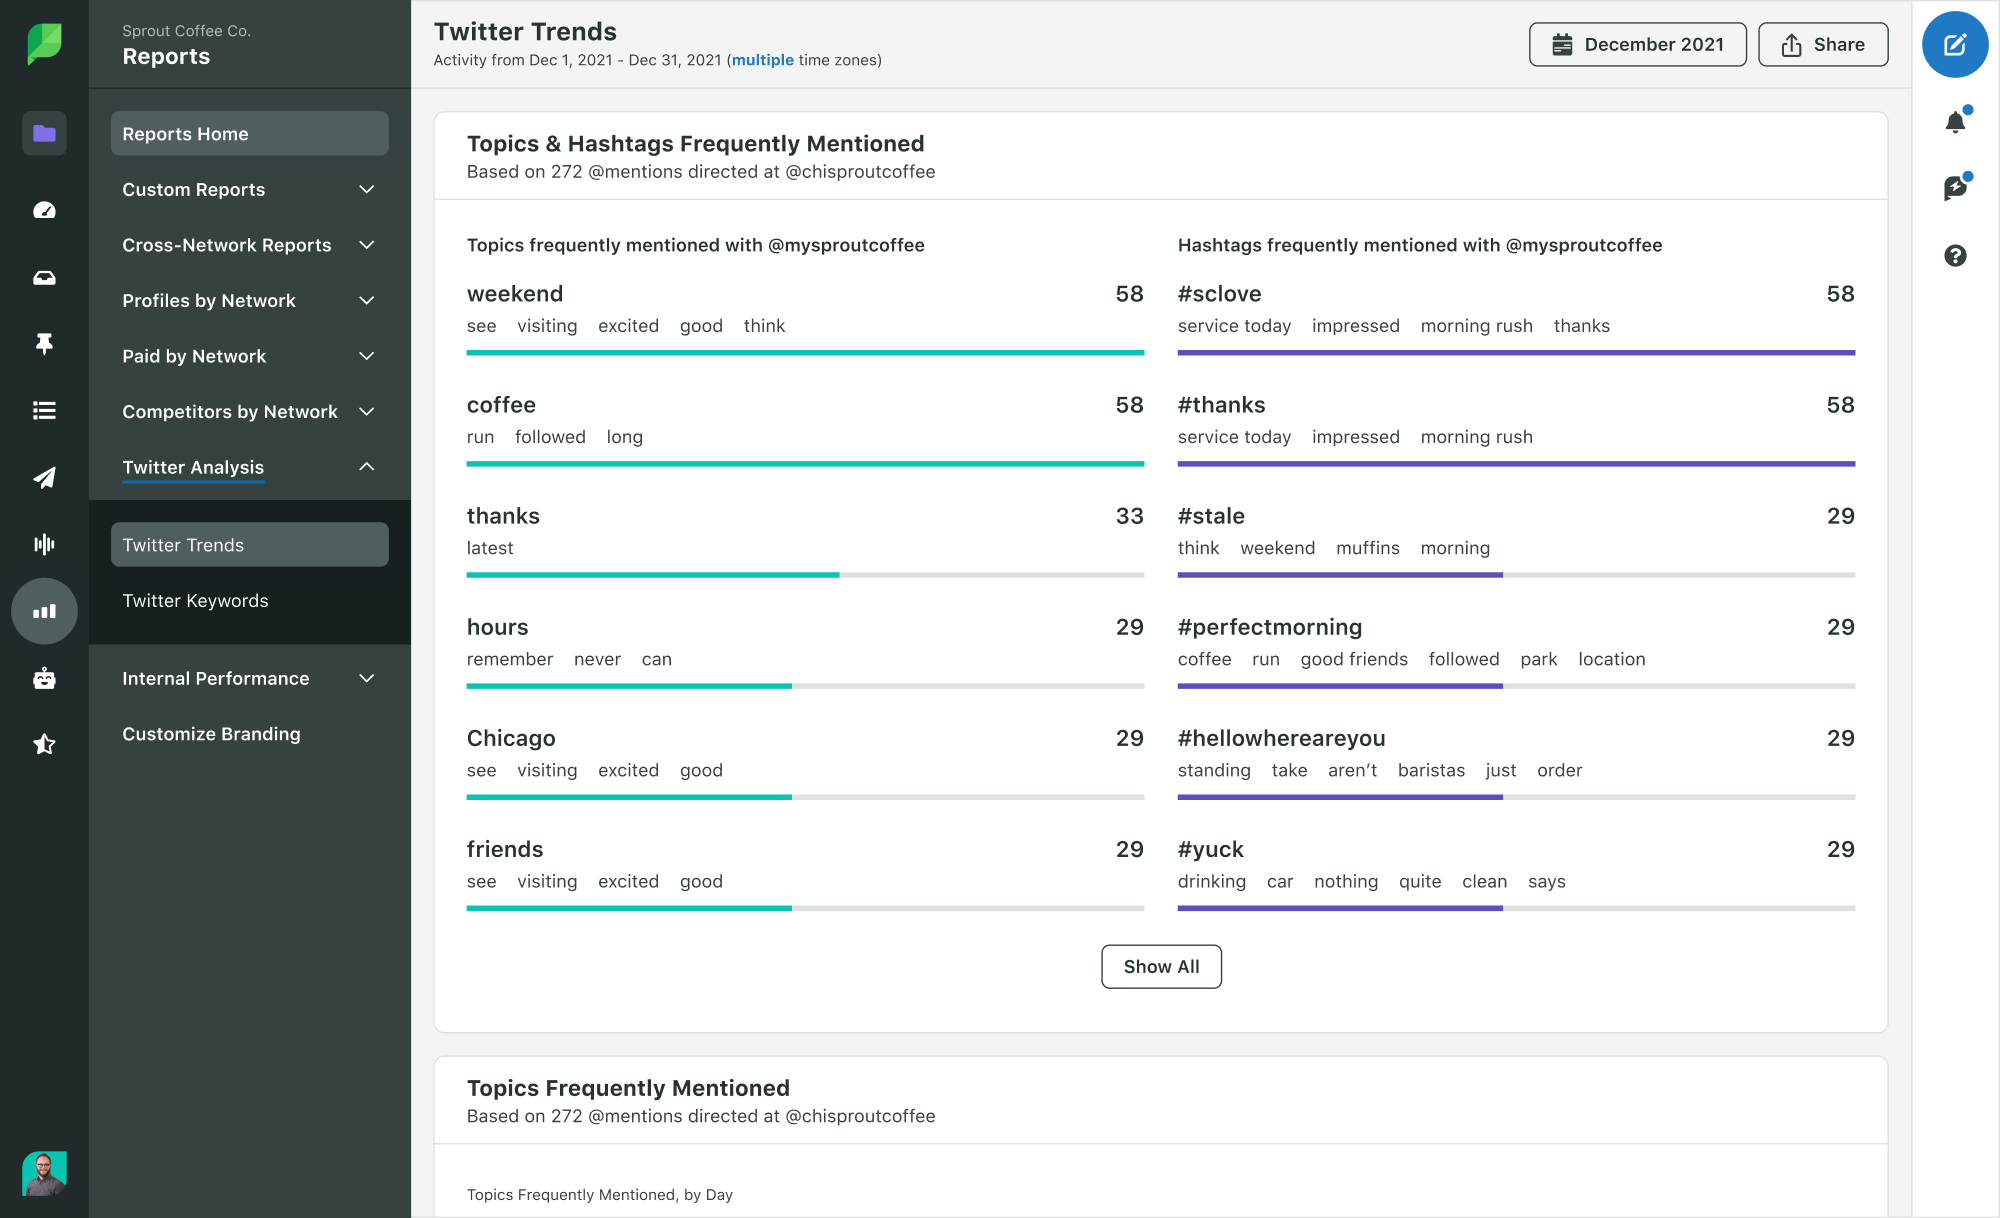Click the Twitter Keywords menu item
The width and height of the screenshot is (2000, 1218).
194,600
